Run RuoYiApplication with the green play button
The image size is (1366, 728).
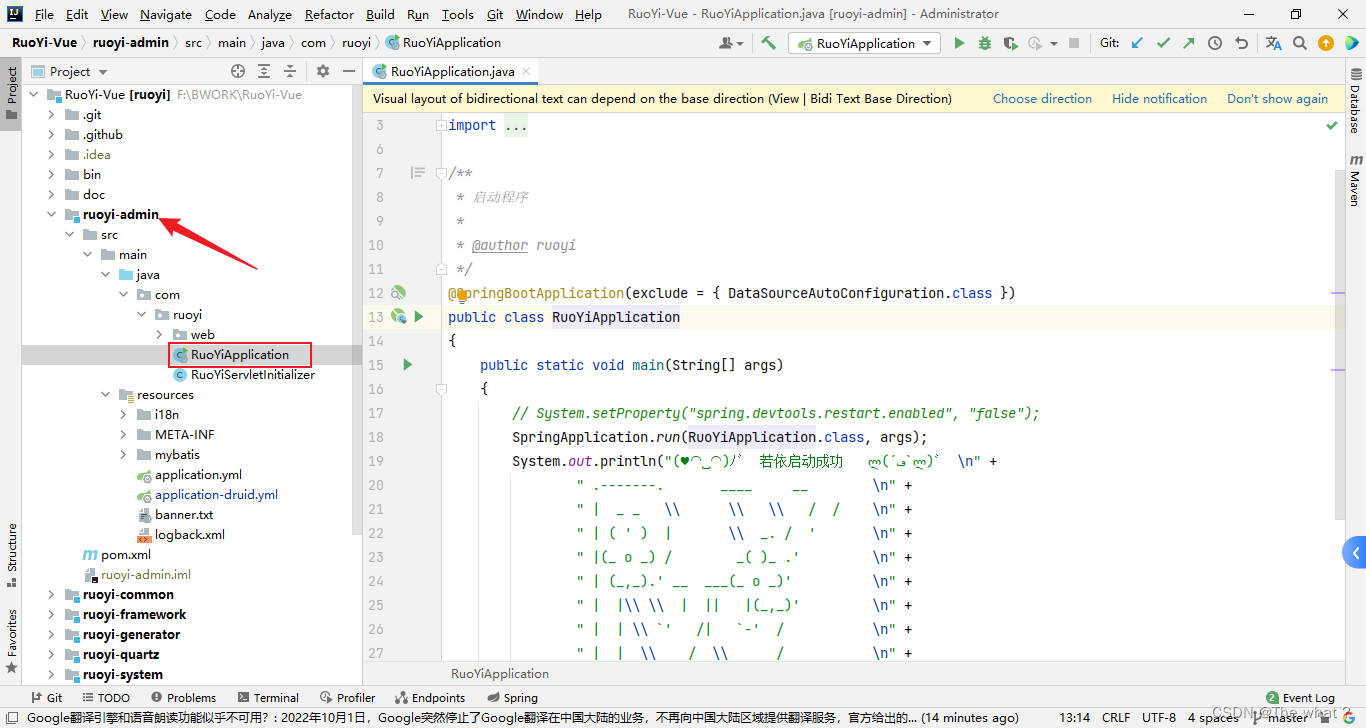pyautogui.click(x=960, y=43)
